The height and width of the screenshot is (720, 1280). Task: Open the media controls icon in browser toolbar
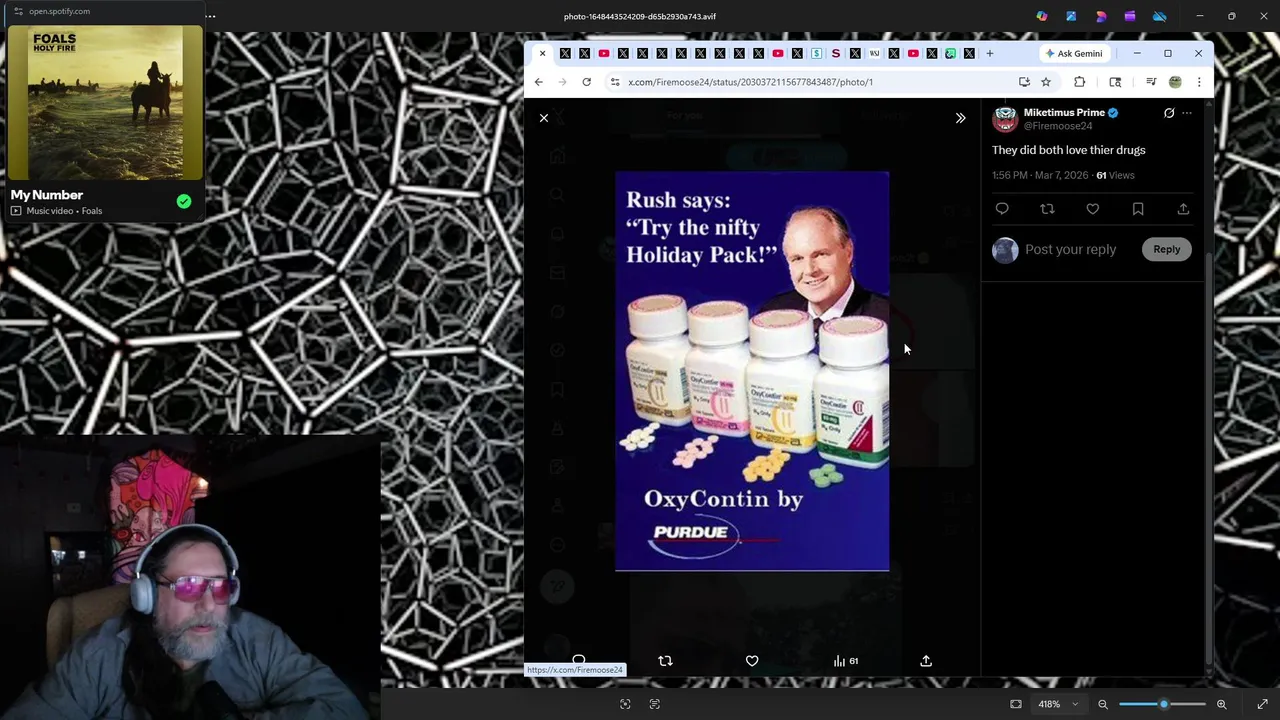[1151, 82]
